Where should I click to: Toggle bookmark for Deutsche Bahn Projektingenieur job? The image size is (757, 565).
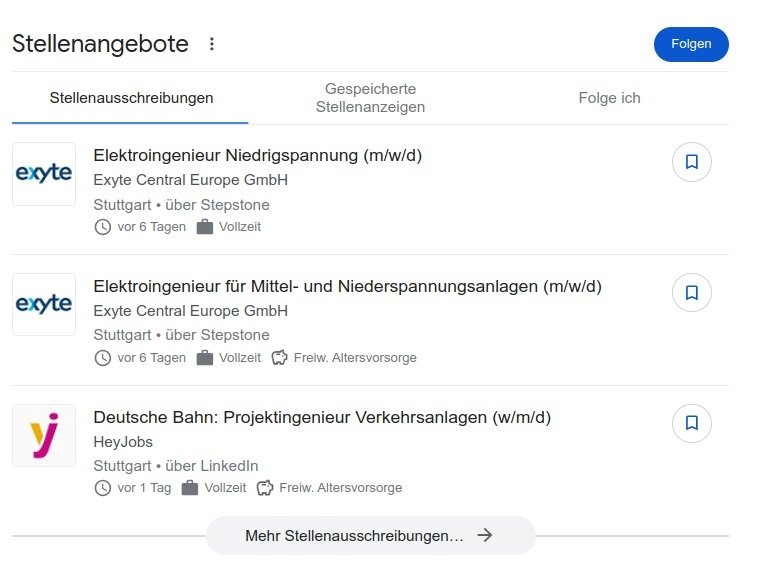pos(691,423)
